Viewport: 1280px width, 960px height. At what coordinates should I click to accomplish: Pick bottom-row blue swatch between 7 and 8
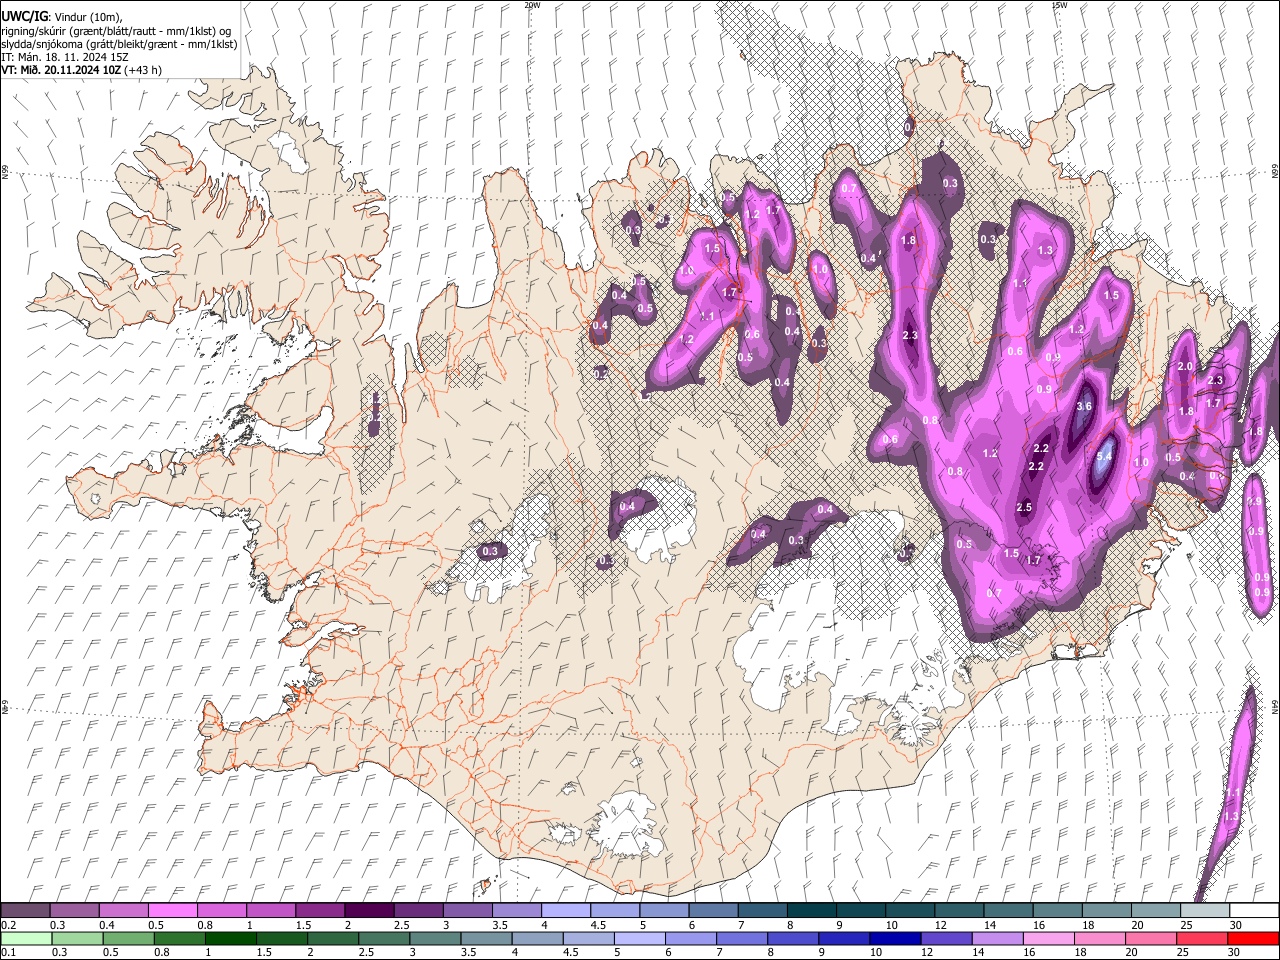[x=742, y=938]
